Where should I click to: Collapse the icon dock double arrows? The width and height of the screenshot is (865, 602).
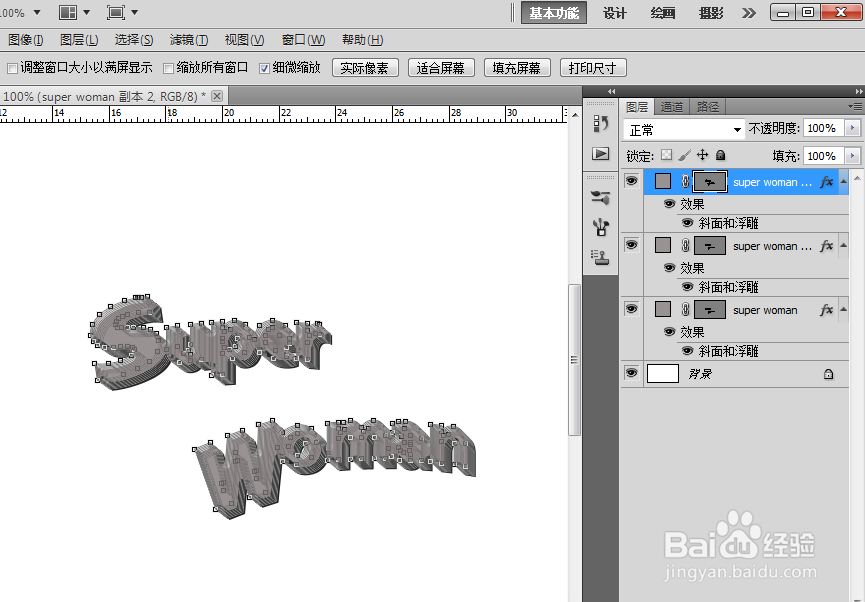click(611, 91)
